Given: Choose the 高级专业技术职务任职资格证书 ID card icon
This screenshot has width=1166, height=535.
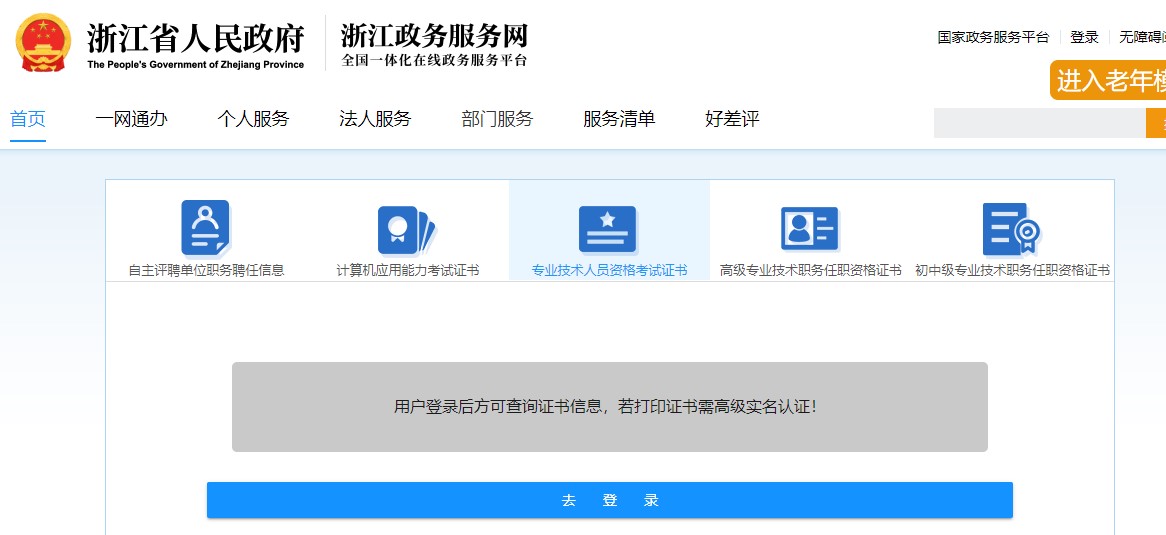Looking at the screenshot, I should tap(809, 229).
